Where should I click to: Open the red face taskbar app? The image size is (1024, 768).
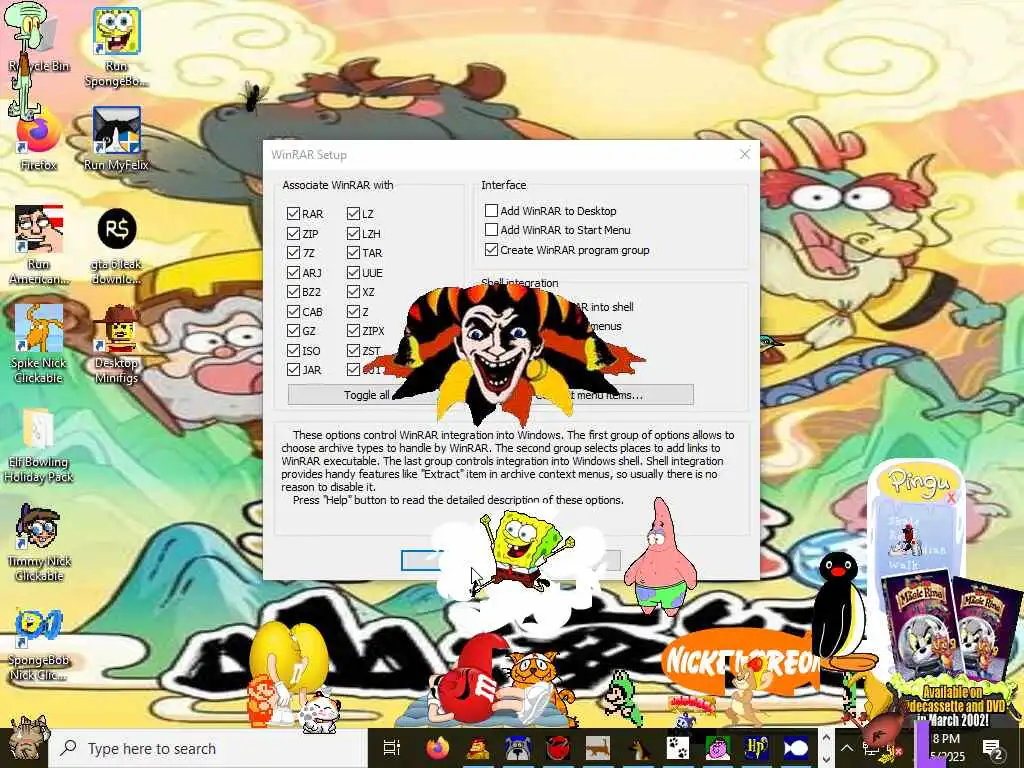pyautogui.click(x=558, y=748)
